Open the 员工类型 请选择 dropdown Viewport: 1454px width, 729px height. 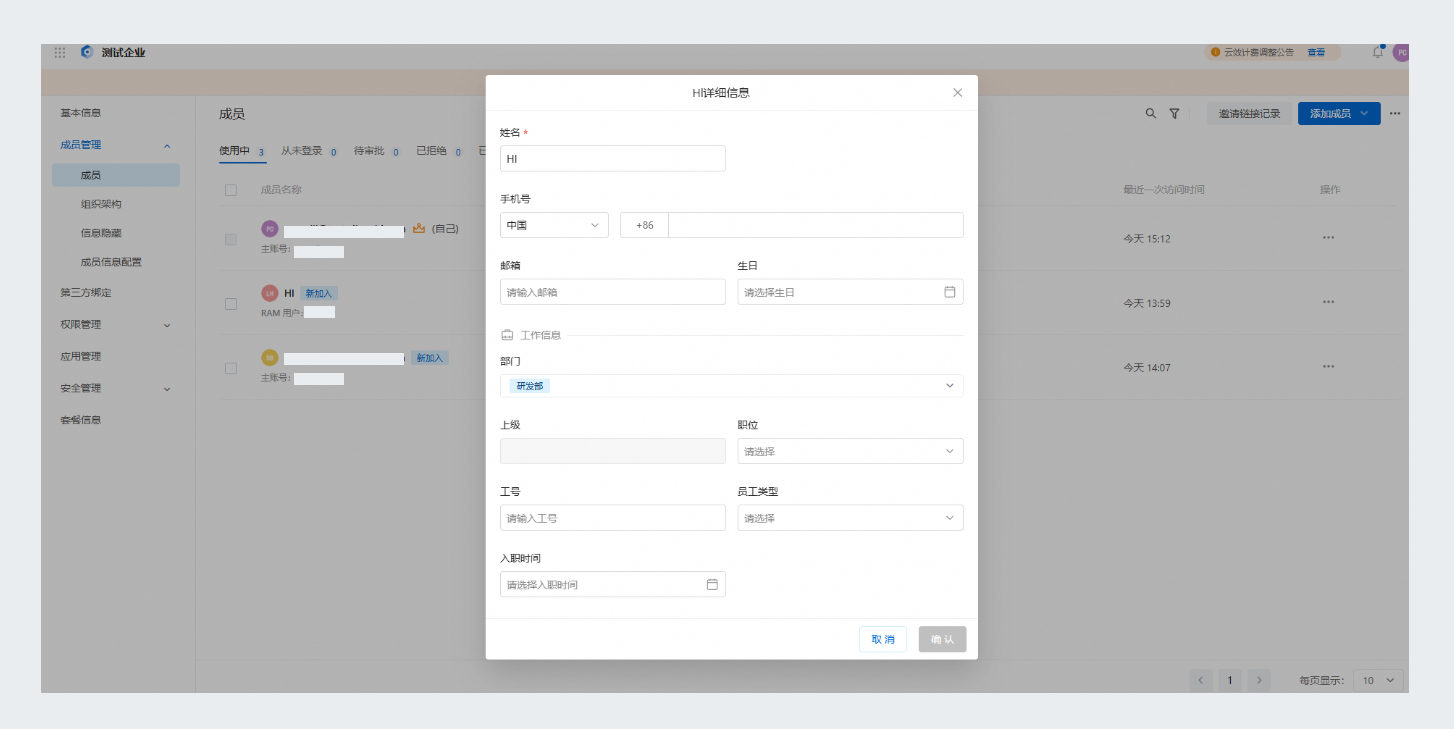click(851, 518)
